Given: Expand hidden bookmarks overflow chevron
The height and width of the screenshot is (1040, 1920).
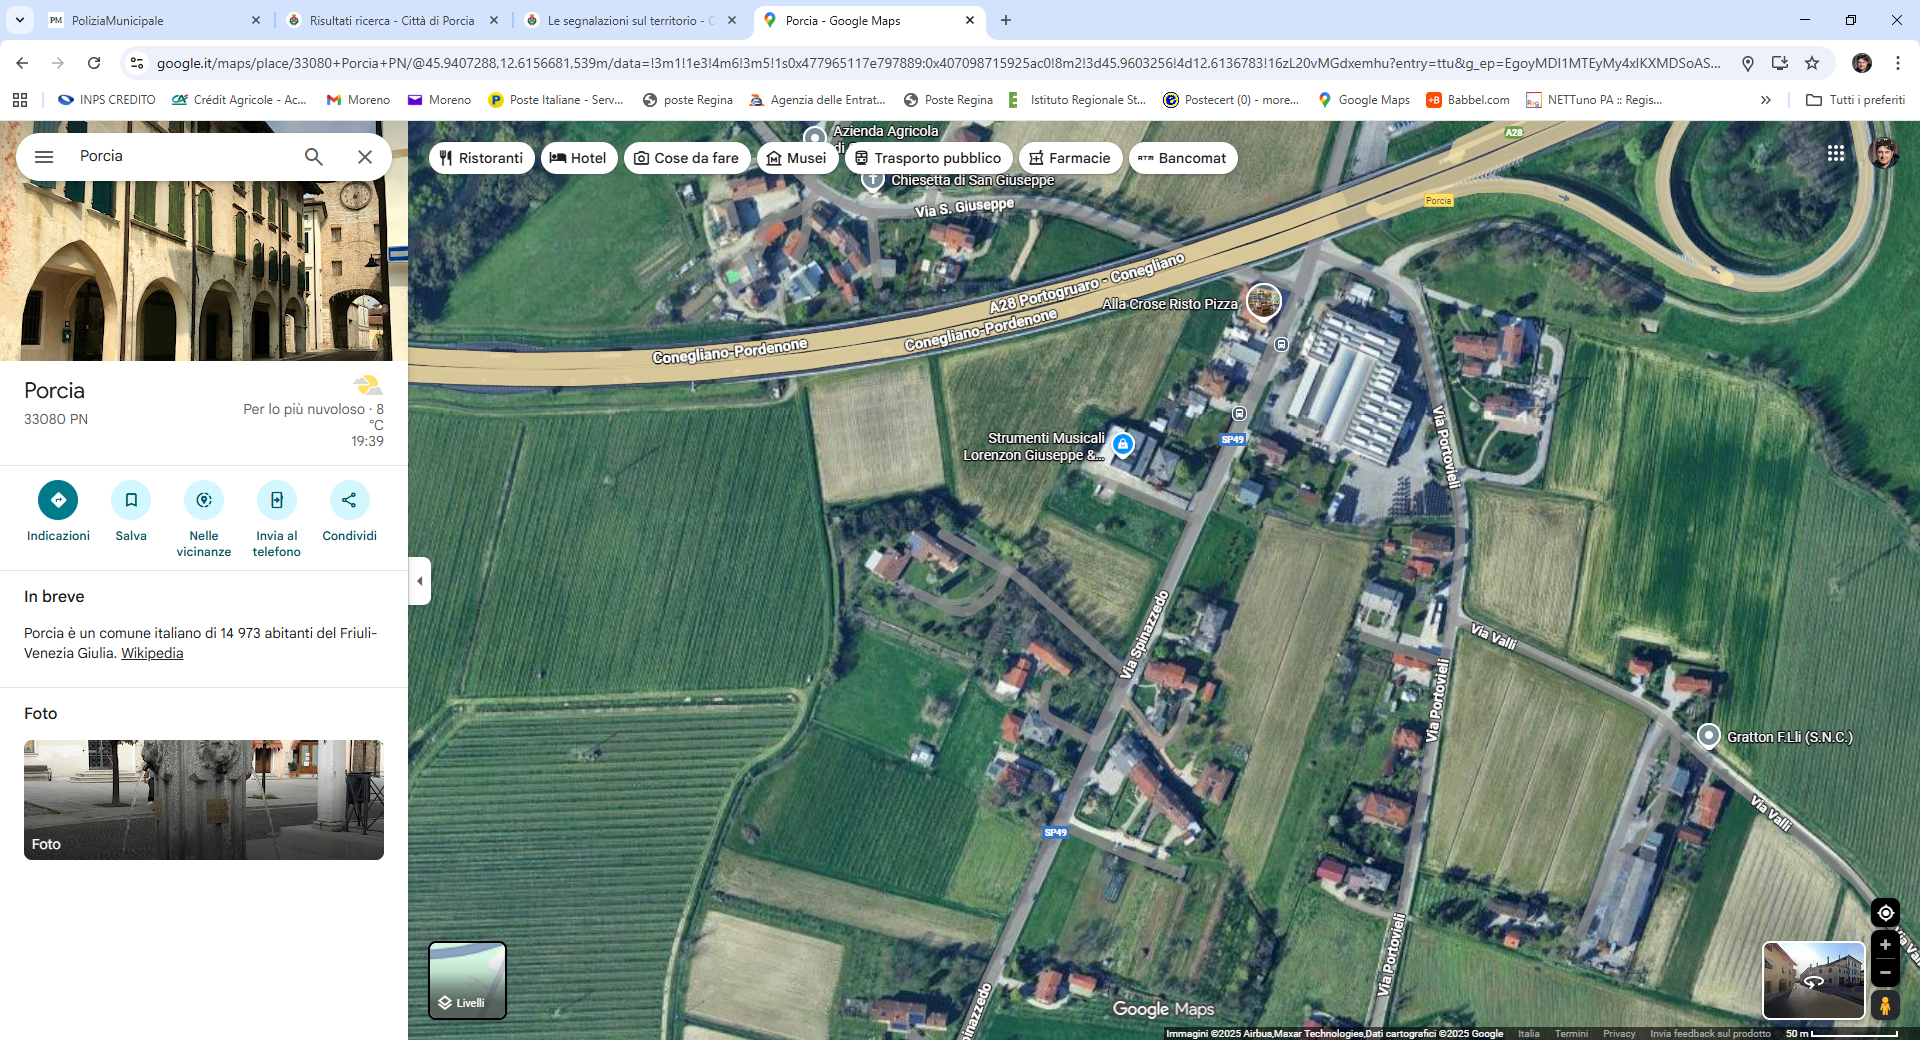Looking at the screenshot, I should pyautogui.click(x=1766, y=100).
